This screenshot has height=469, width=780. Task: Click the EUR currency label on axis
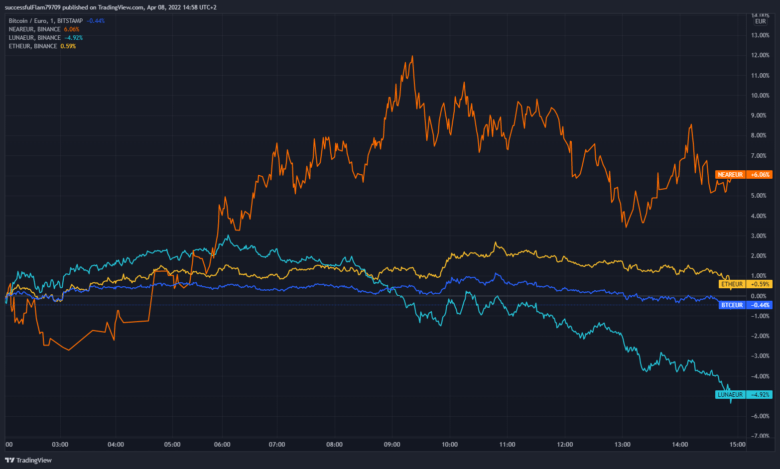tap(760, 21)
